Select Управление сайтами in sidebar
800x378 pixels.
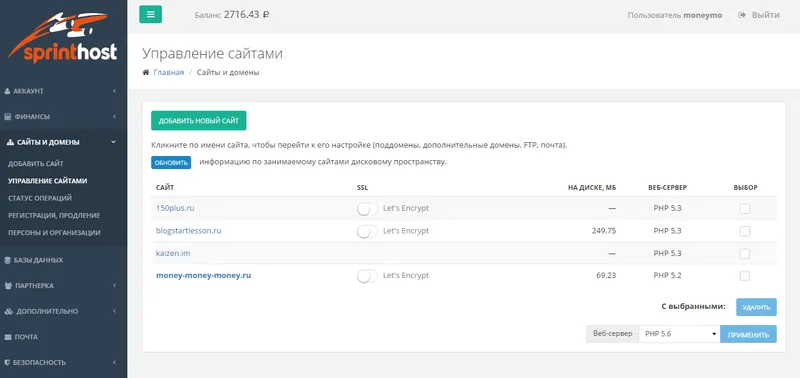coord(47,181)
